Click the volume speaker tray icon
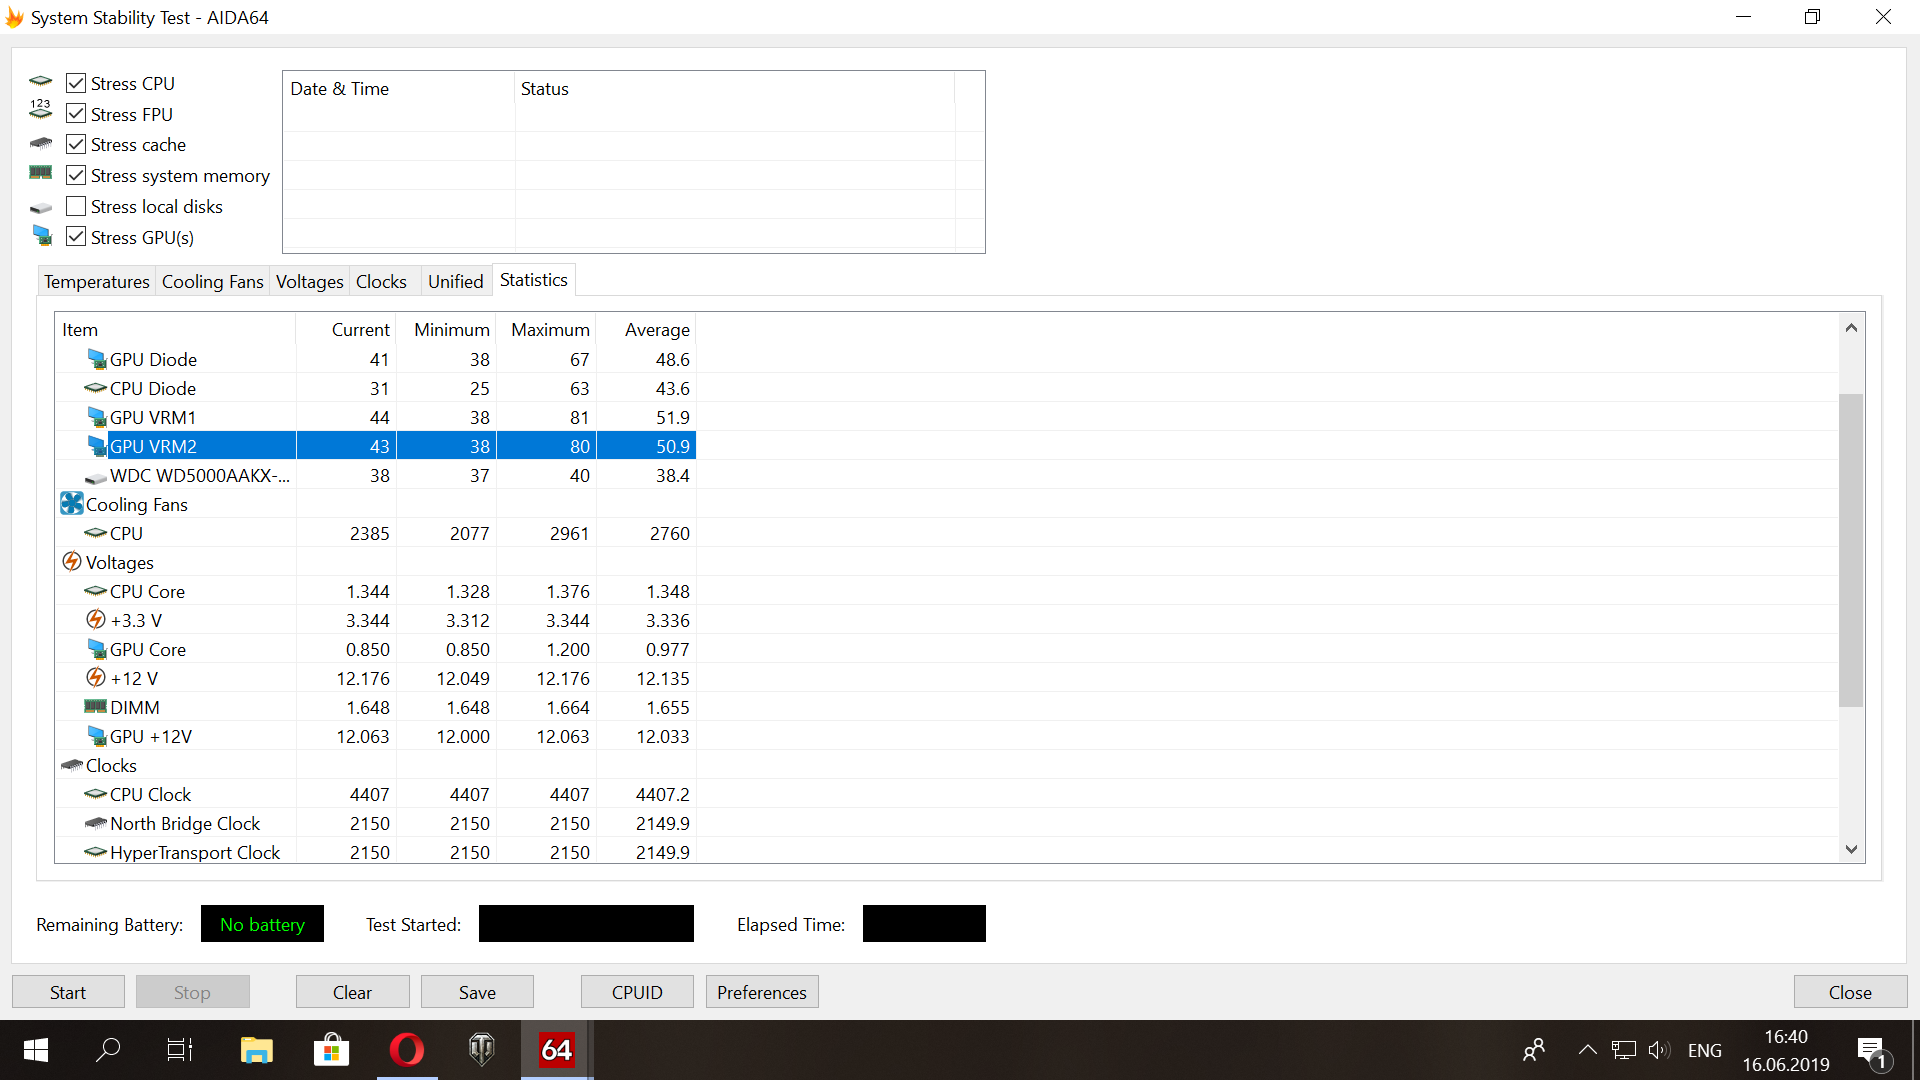The width and height of the screenshot is (1920, 1080). [1658, 1050]
